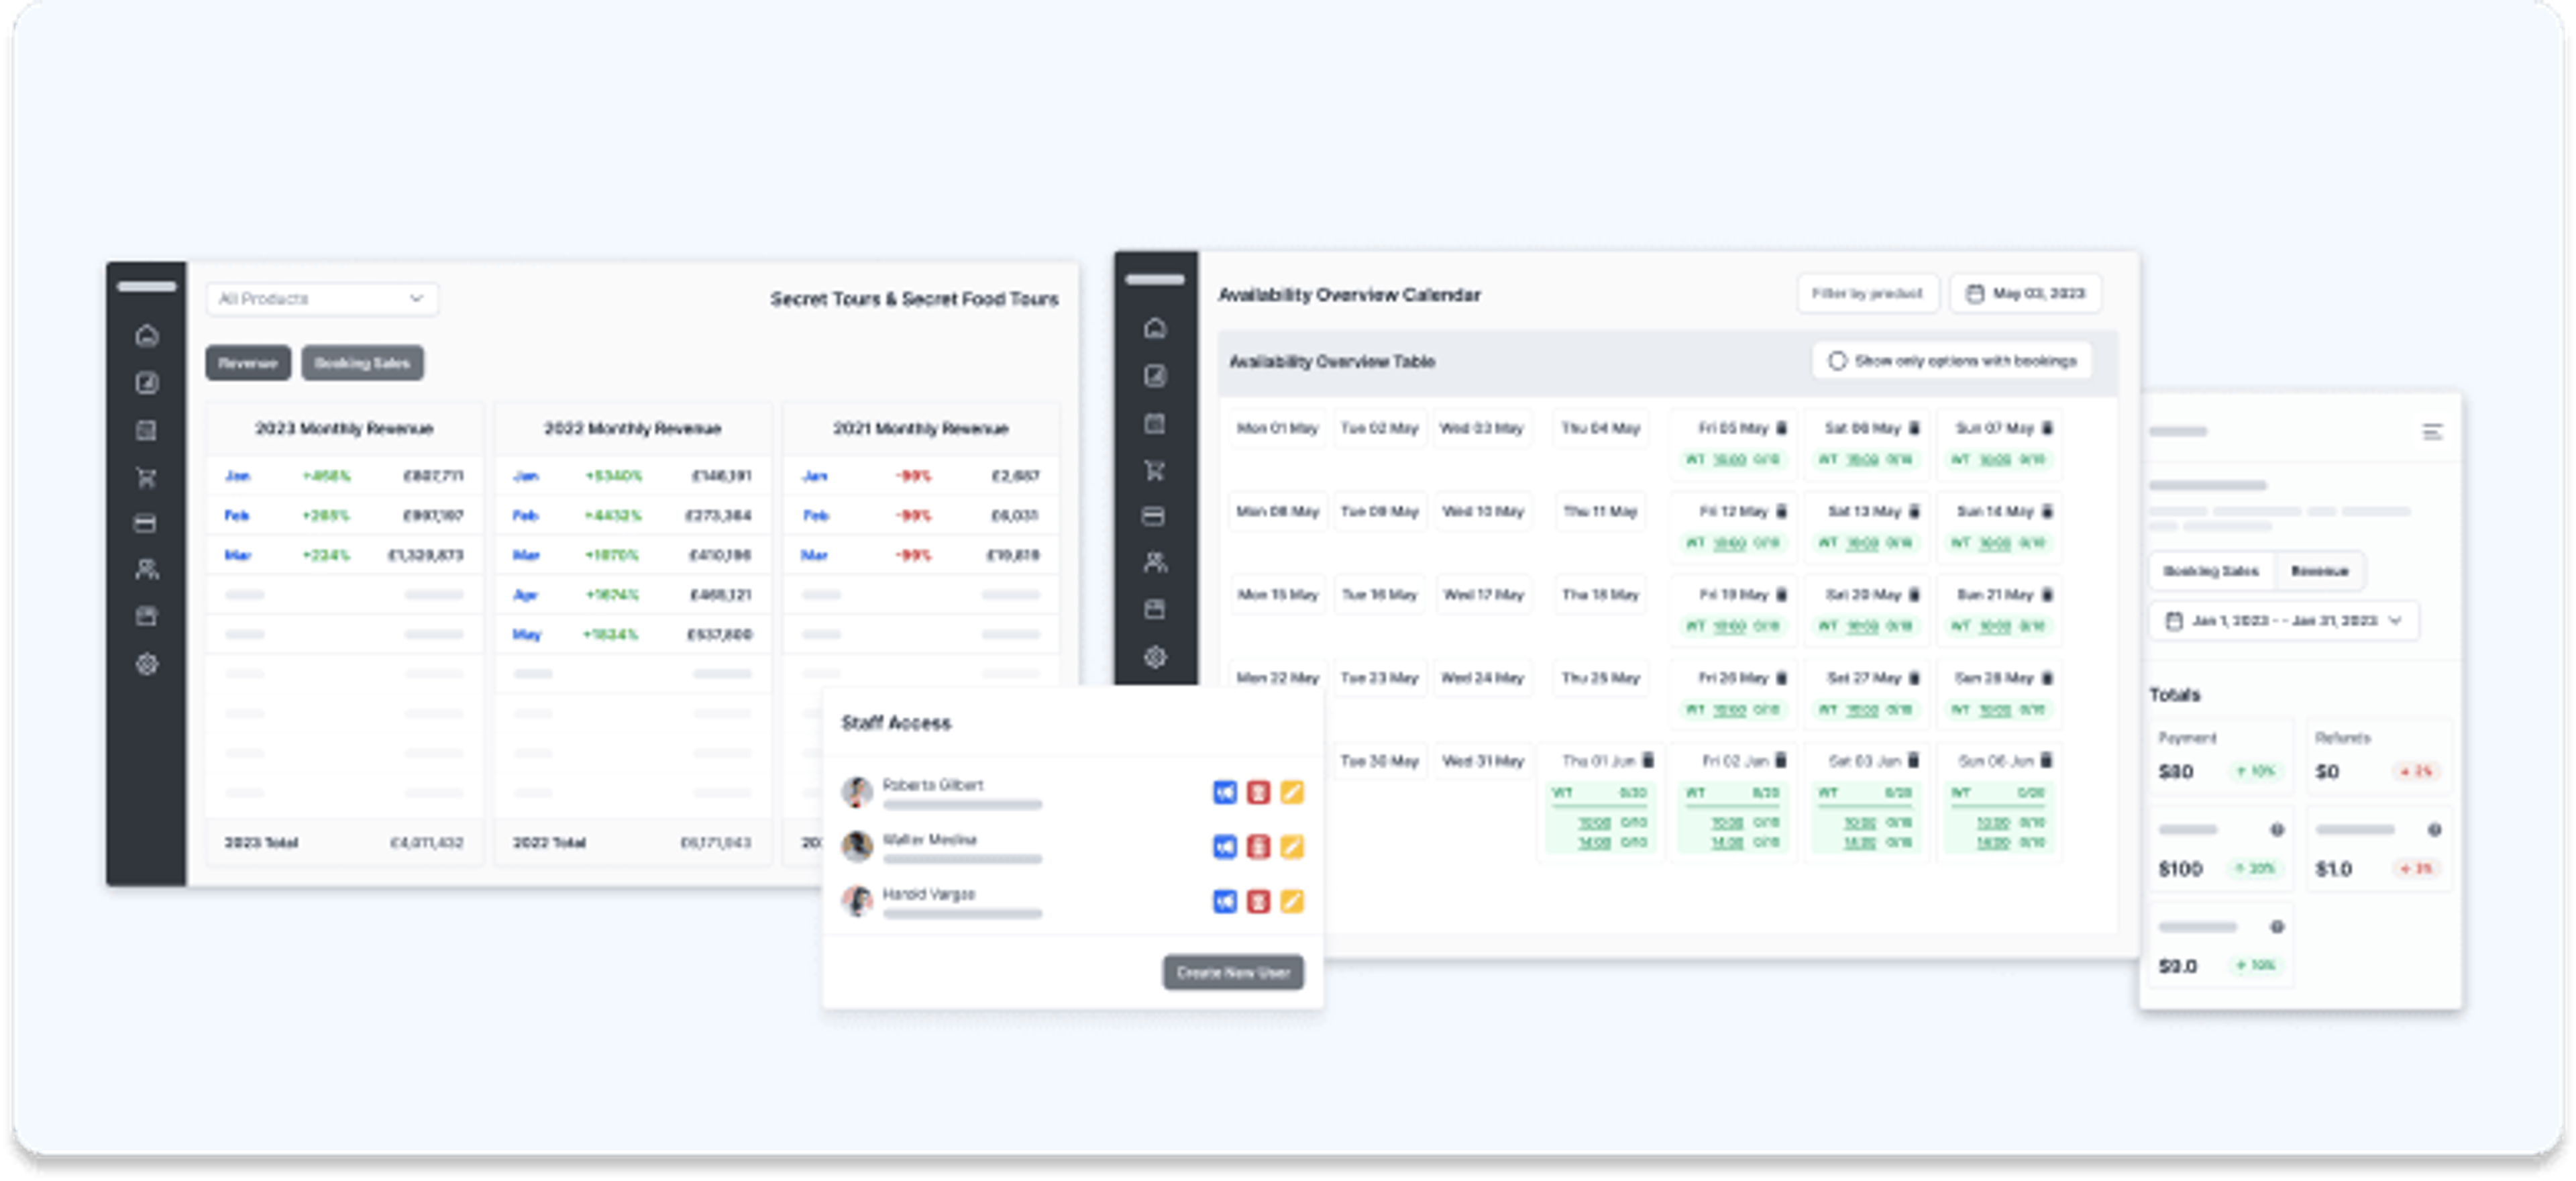Select the Mon 01 May calendar cell
Screen dimensions: 2576x1181
[x=1277, y=428]
